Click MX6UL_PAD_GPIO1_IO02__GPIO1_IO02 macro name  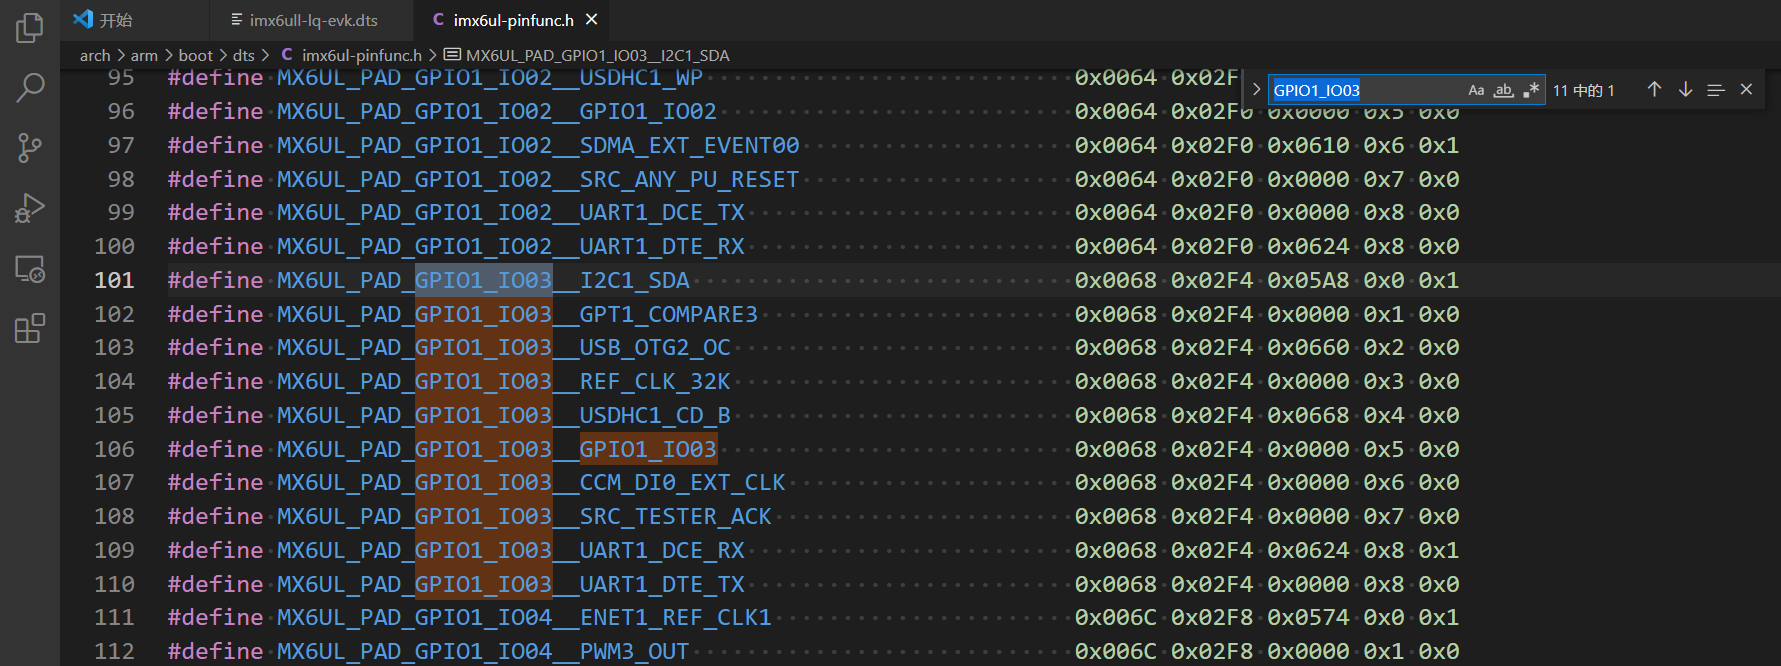point(497,111)
